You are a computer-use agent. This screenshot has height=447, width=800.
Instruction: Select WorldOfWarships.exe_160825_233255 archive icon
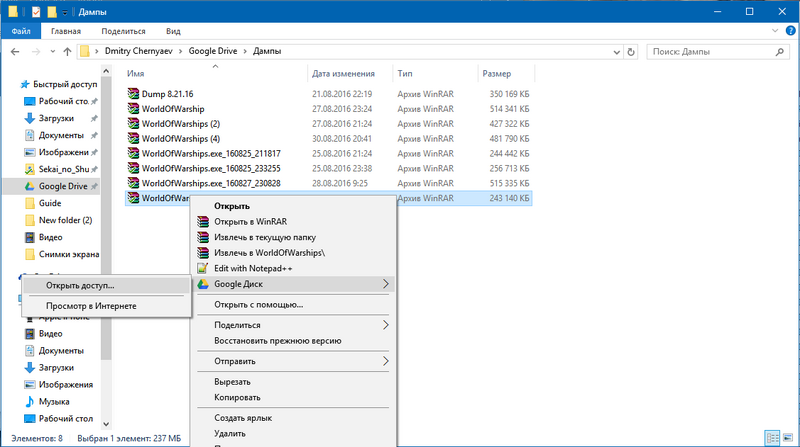coord(133,168)
